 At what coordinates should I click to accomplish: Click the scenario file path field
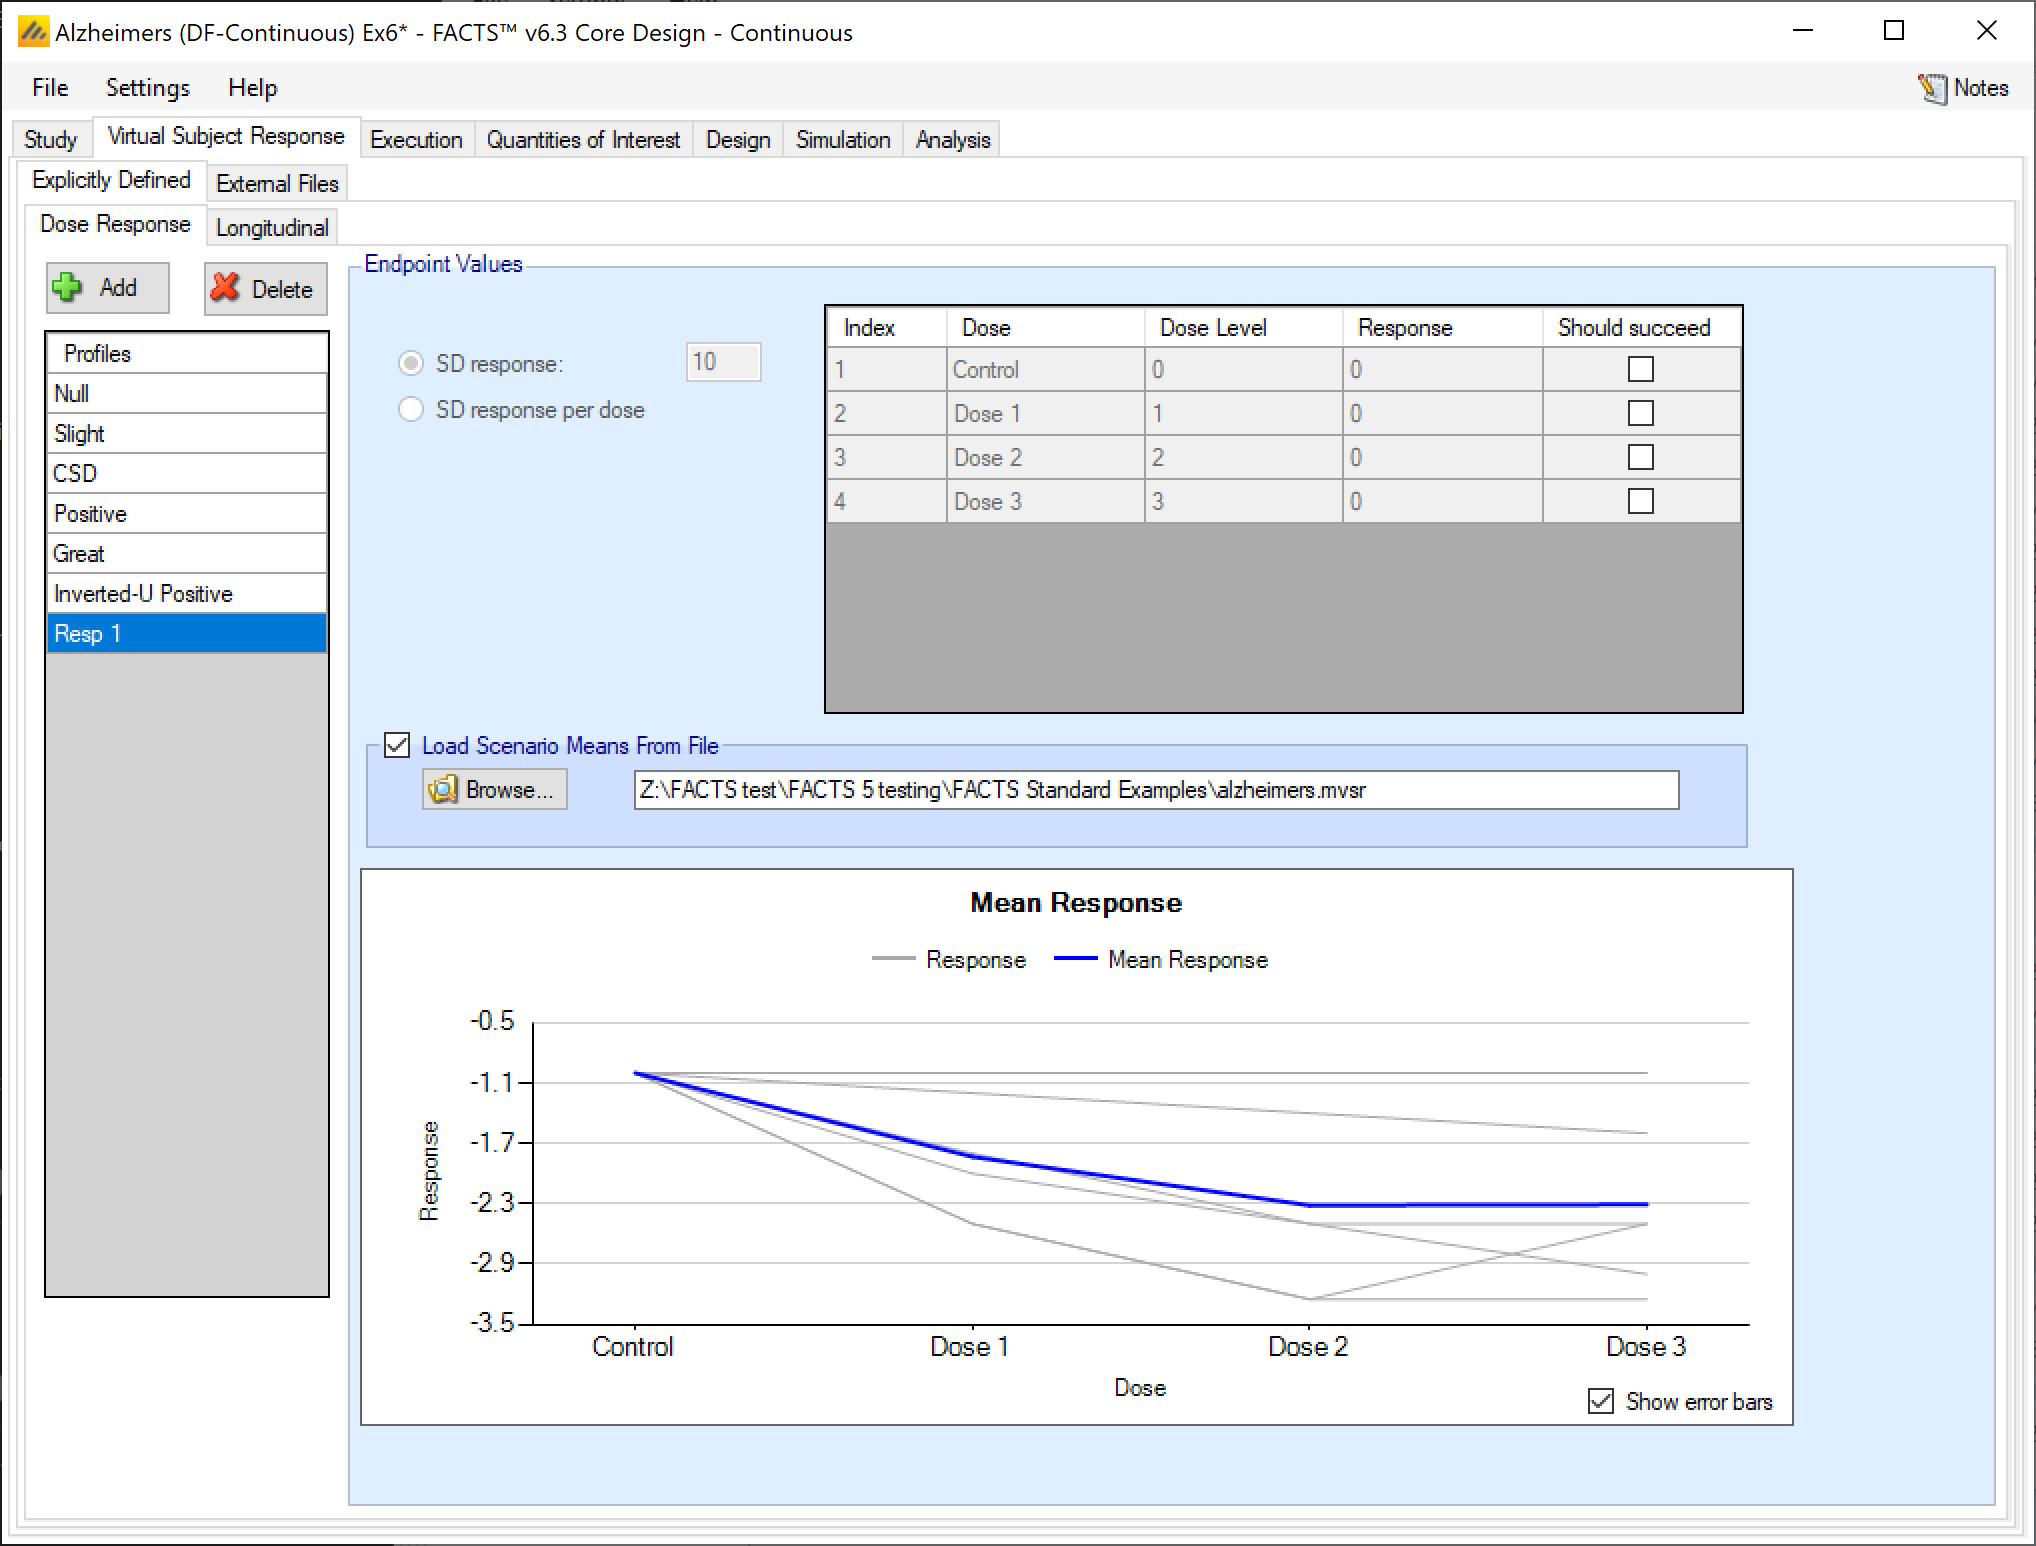[1155, 790]
